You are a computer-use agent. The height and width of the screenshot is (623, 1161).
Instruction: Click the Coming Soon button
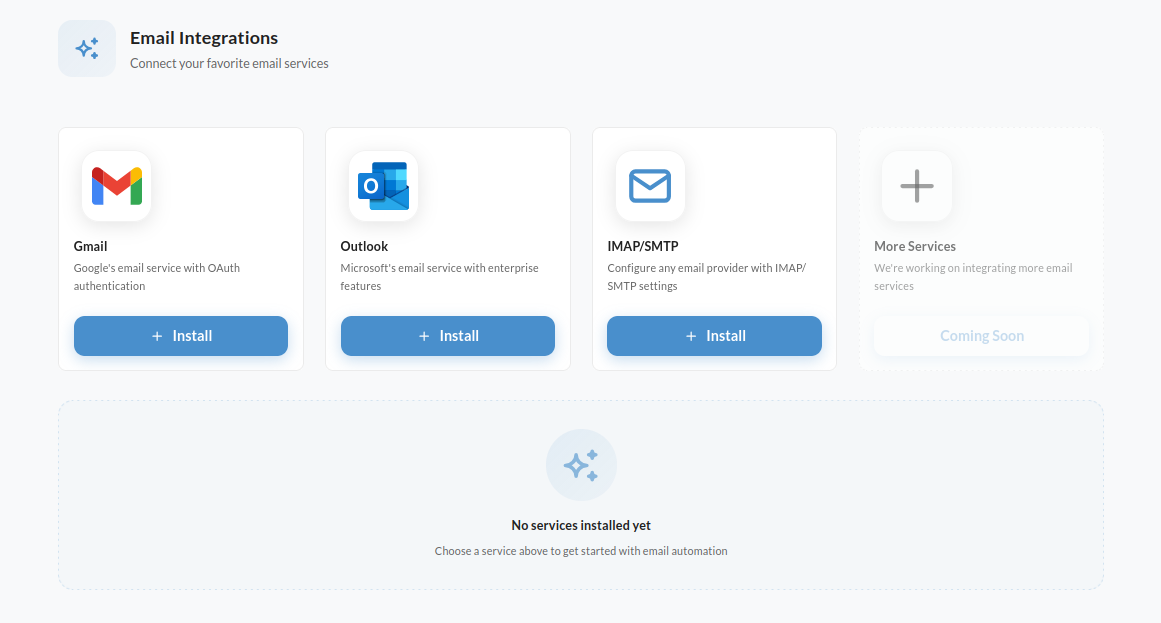[x=981, y=336]
